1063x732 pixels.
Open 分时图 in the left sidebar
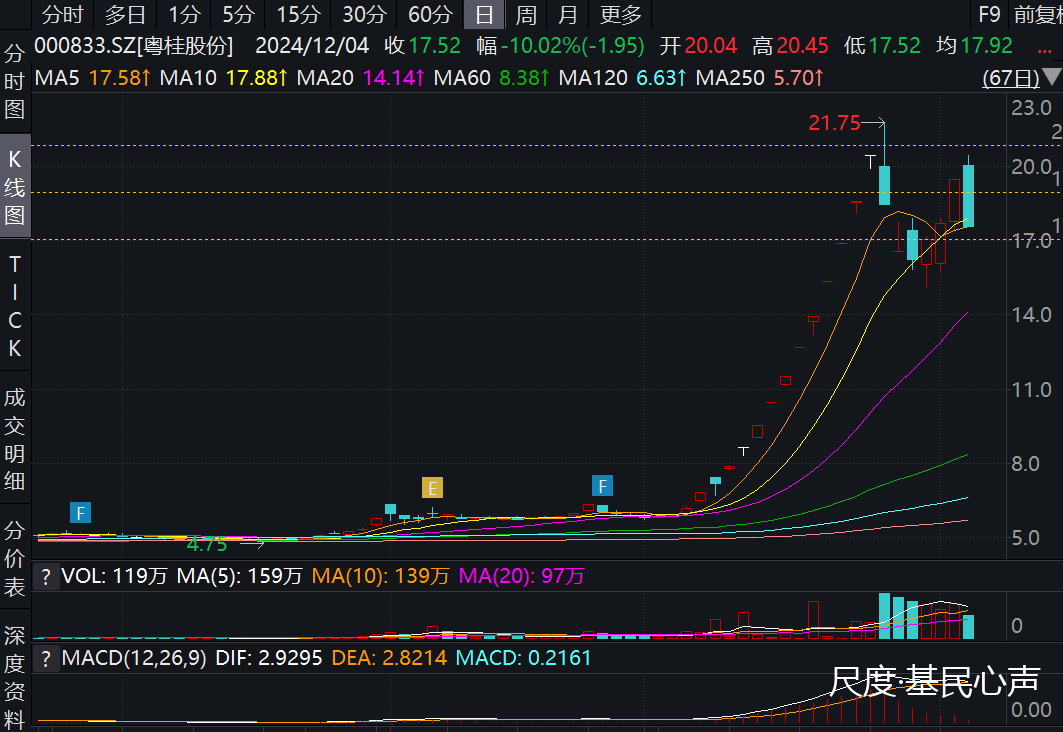coord(15,82)
